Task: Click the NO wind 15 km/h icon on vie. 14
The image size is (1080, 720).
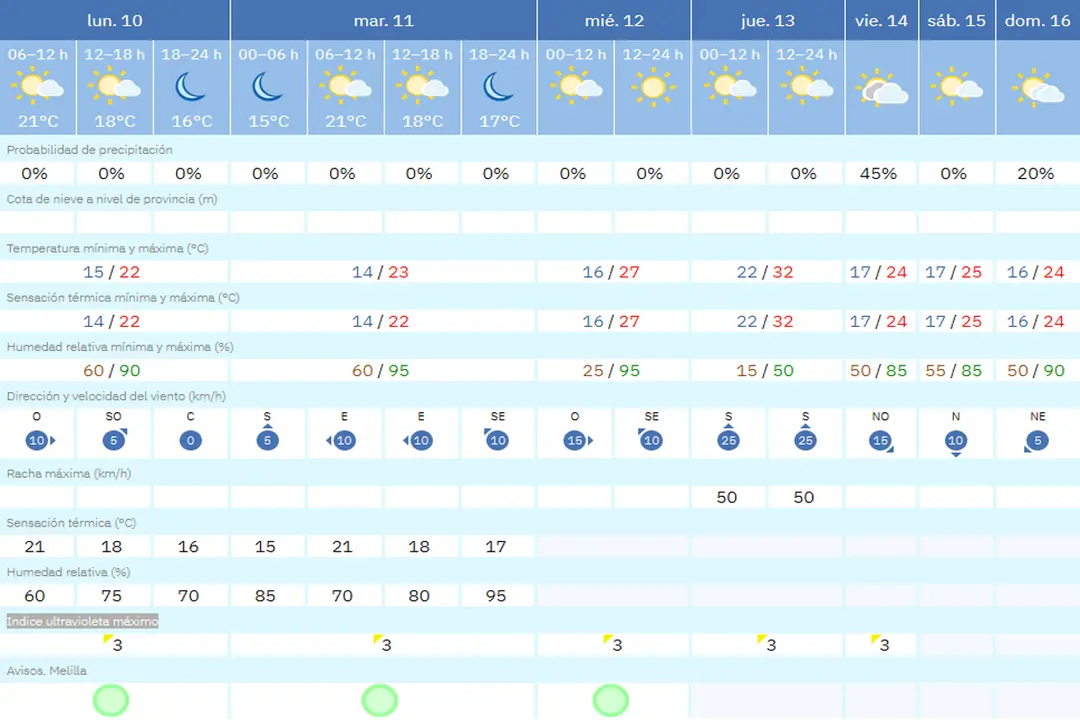Action: click(882, 441)
